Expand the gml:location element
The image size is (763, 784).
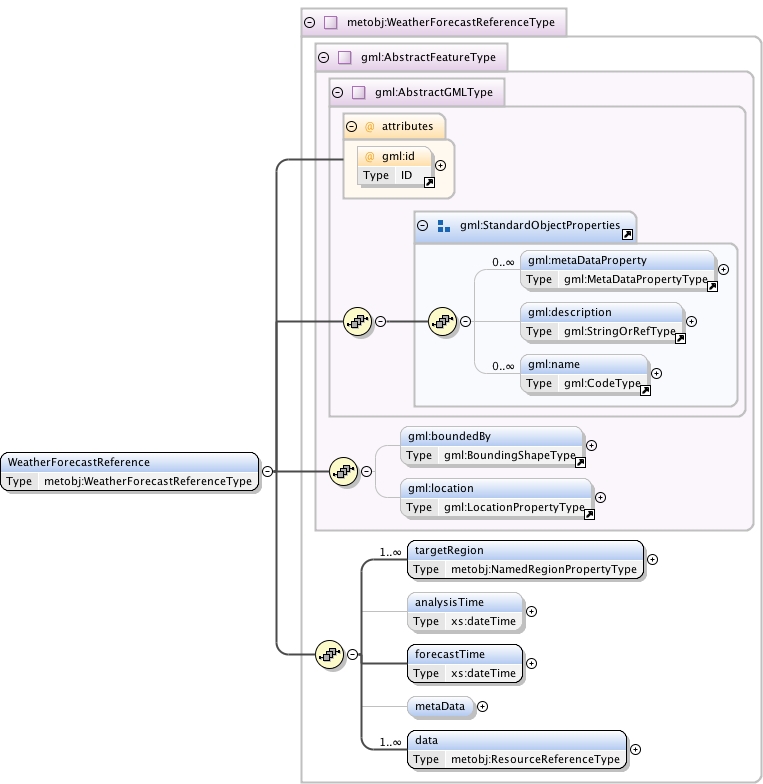click(x=600, y=498)
